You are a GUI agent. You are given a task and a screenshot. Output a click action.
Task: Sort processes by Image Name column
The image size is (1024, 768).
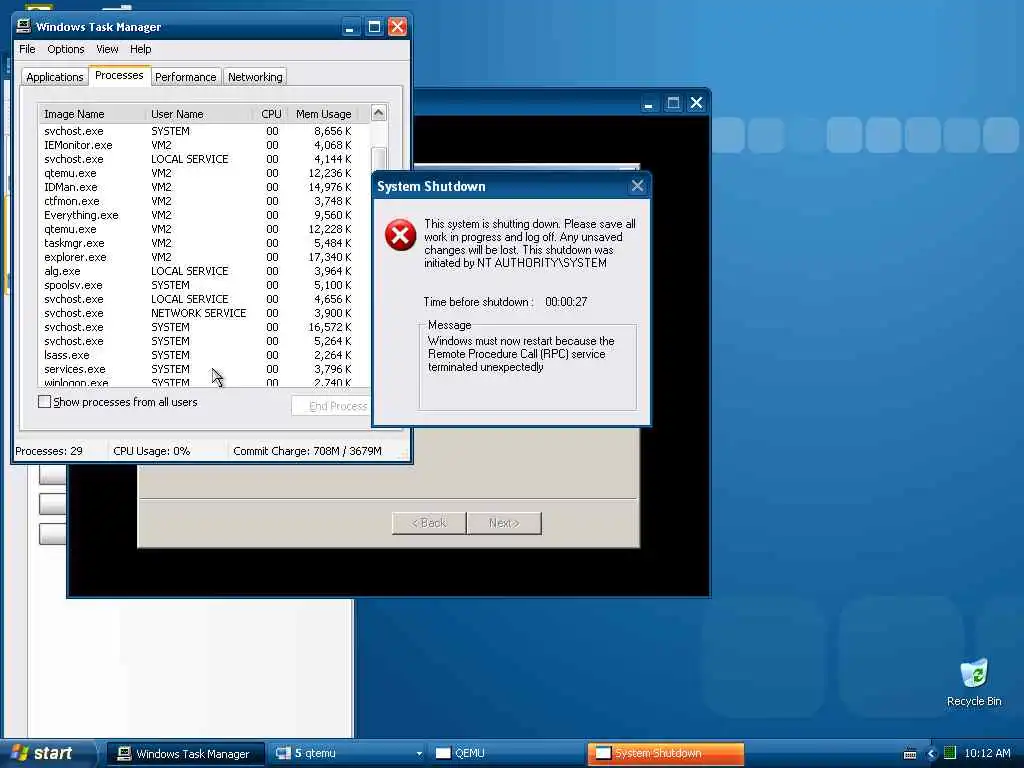(x=91, y=114)
